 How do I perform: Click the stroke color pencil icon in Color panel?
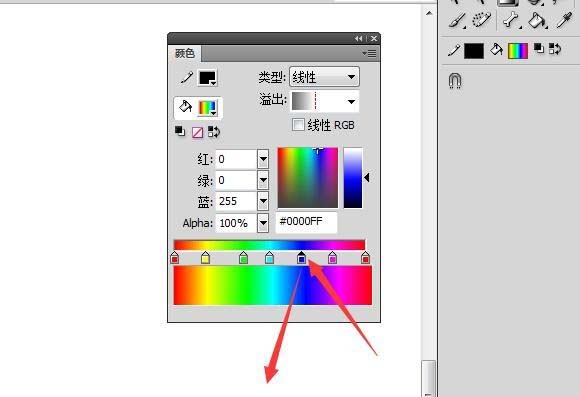[187, 78]
